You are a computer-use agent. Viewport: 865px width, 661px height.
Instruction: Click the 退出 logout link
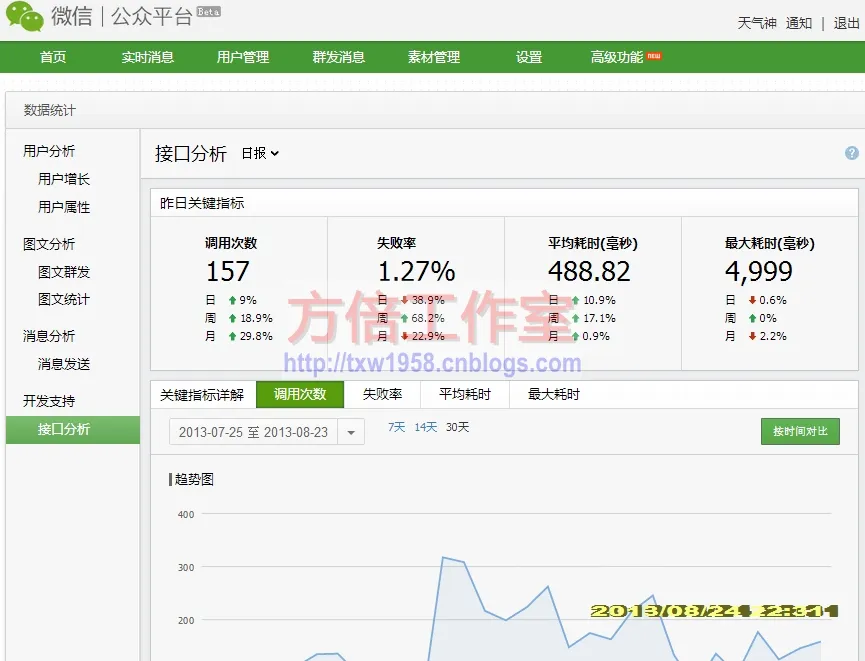(846, 23)
